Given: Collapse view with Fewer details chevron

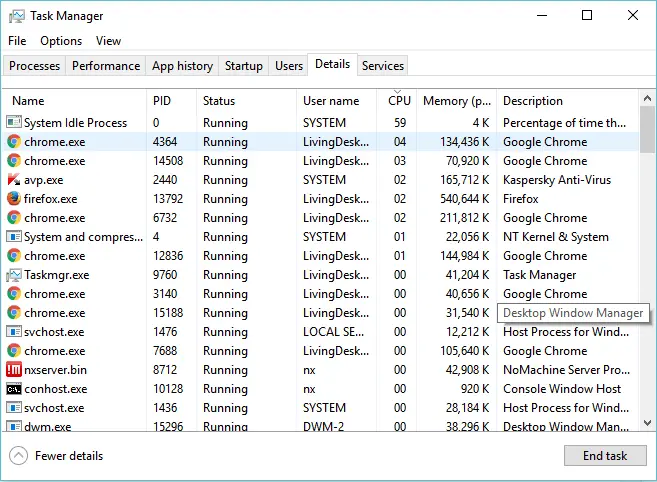Looking at the screenshot, I should (18, 456).
